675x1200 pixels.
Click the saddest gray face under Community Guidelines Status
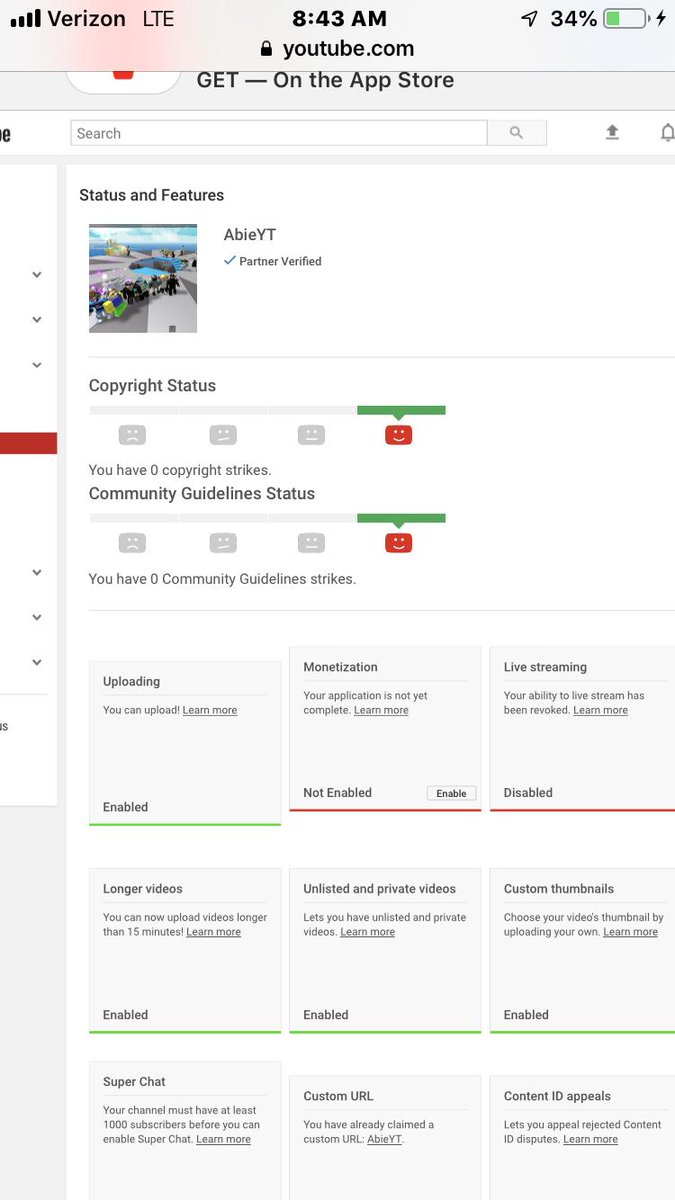point(132,543)
